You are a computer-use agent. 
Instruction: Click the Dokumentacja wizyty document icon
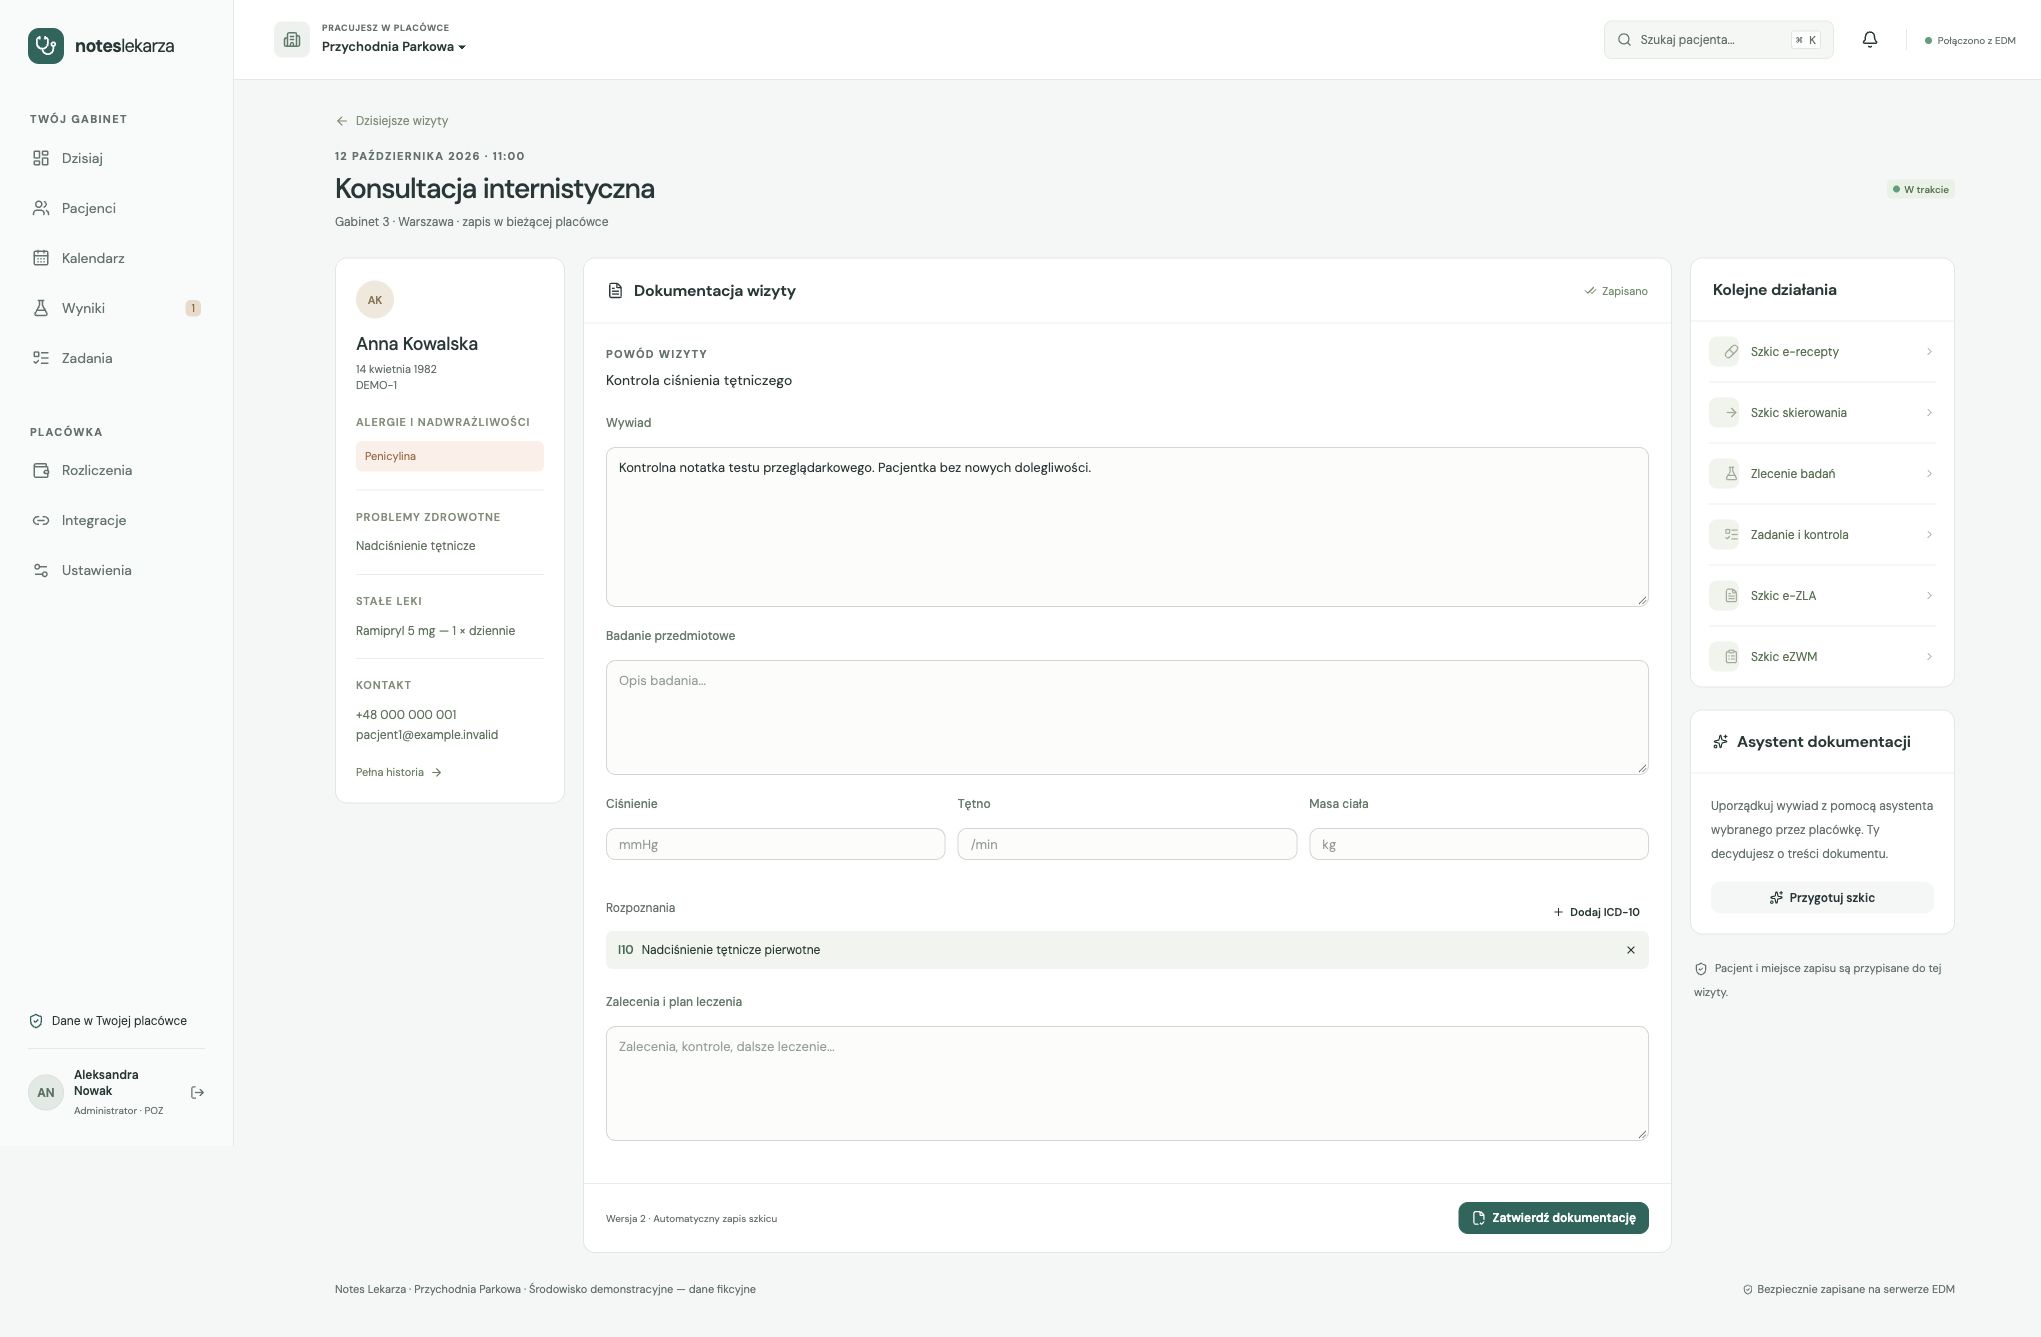(615, 291)
